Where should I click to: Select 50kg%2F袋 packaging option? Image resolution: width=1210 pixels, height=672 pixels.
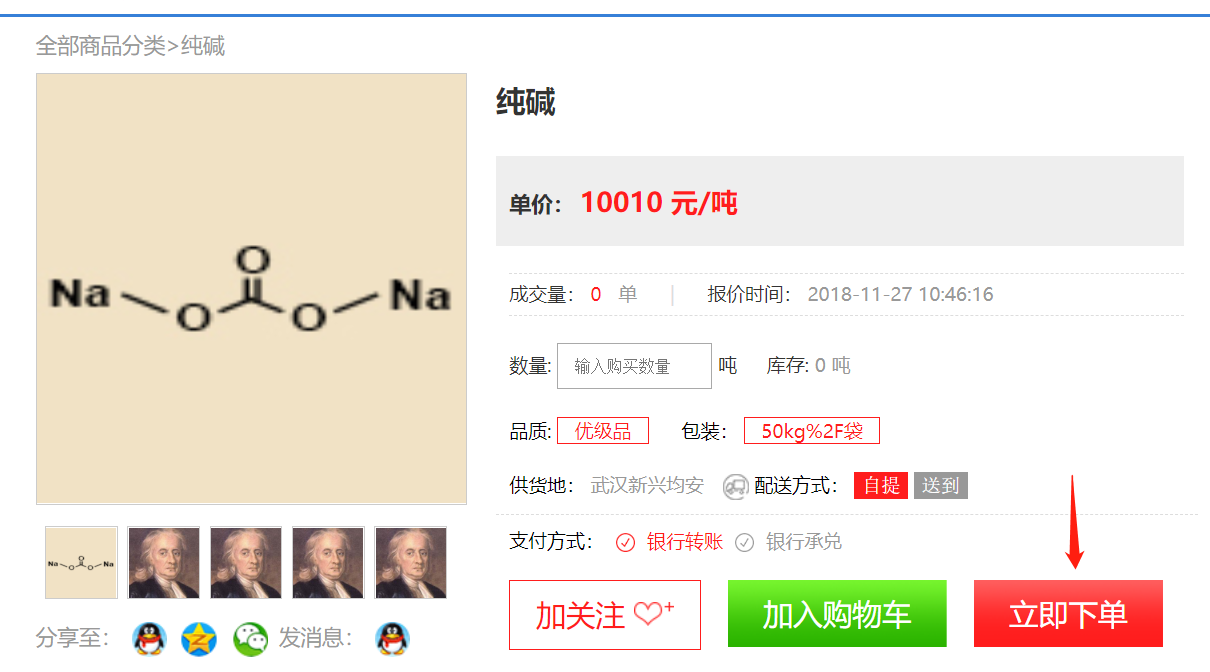[811, 431]
